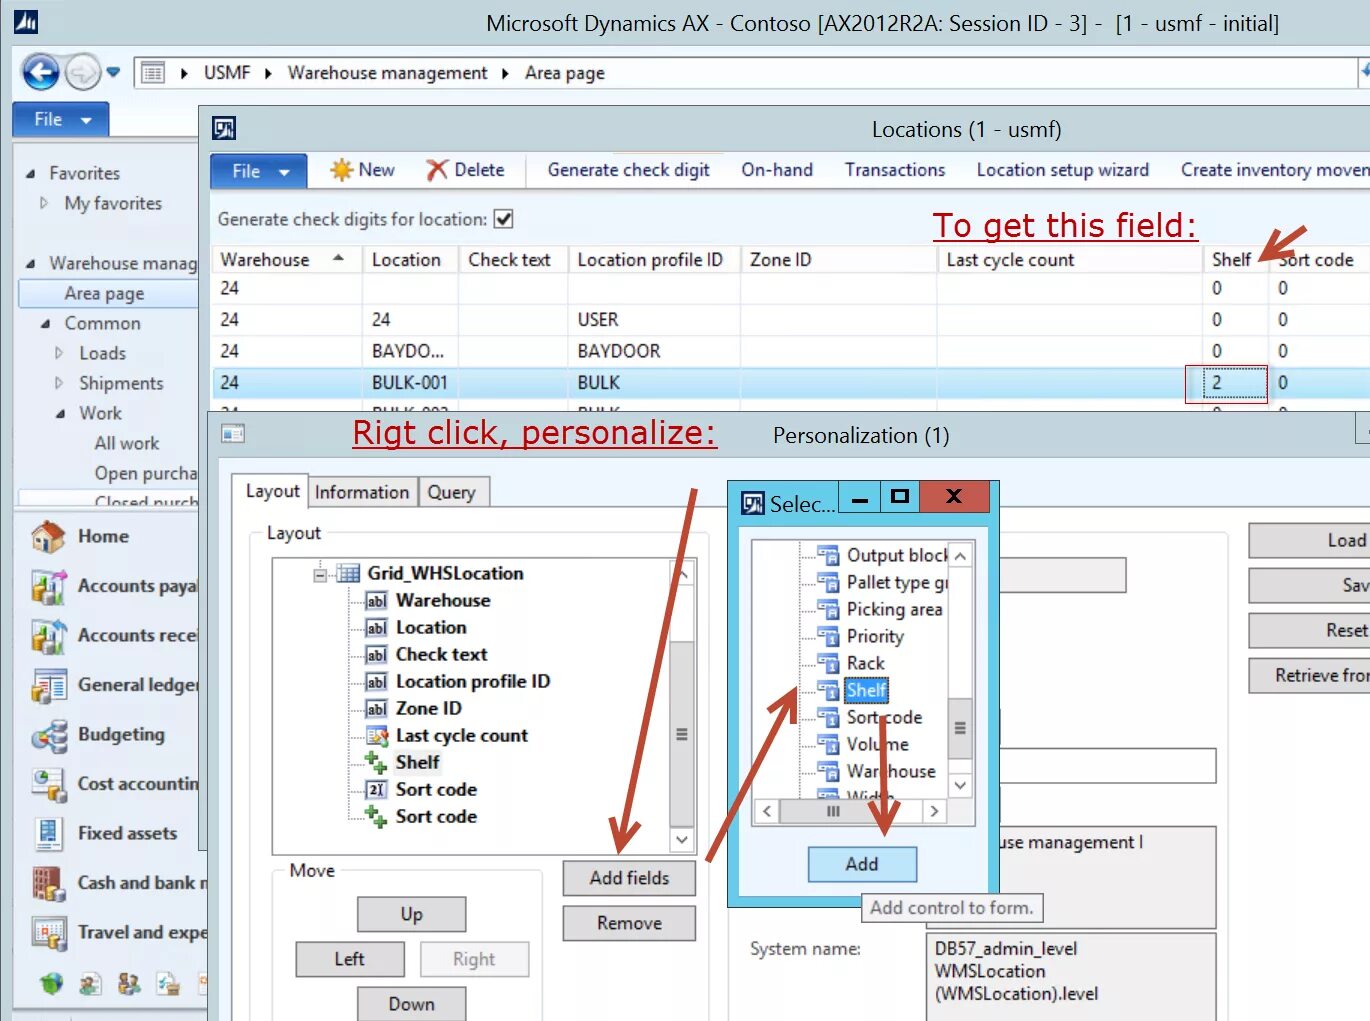The width and height of the screenshot is (1370, 1021).
Task: Open the navigation history dropdown arrow
Action: 113,72
